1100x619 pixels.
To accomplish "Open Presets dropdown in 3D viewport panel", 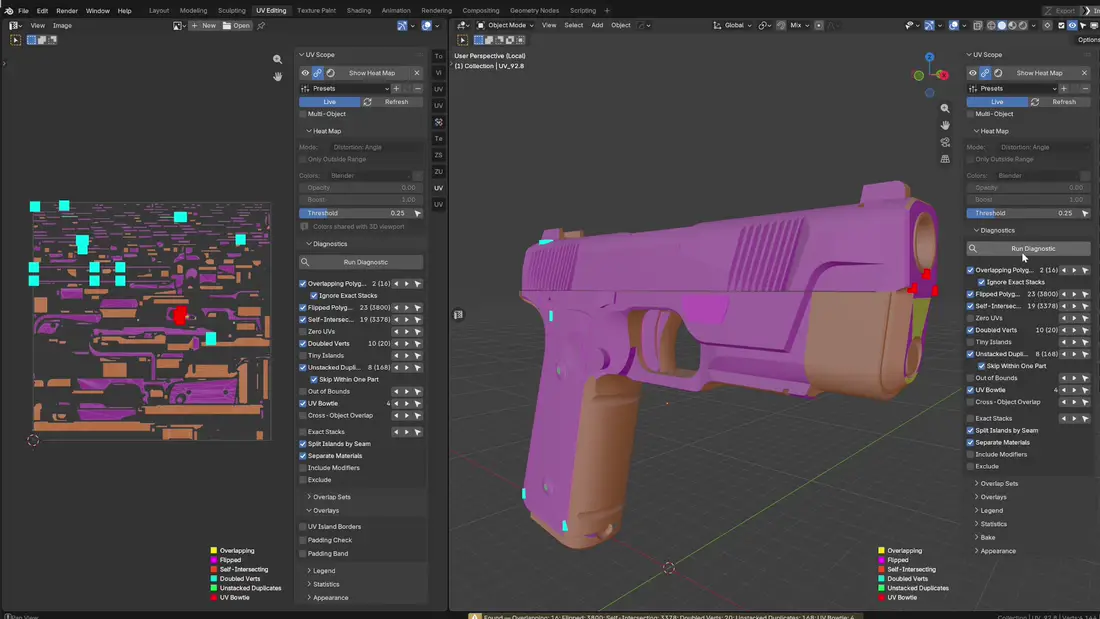I will tap(1012, 88).
